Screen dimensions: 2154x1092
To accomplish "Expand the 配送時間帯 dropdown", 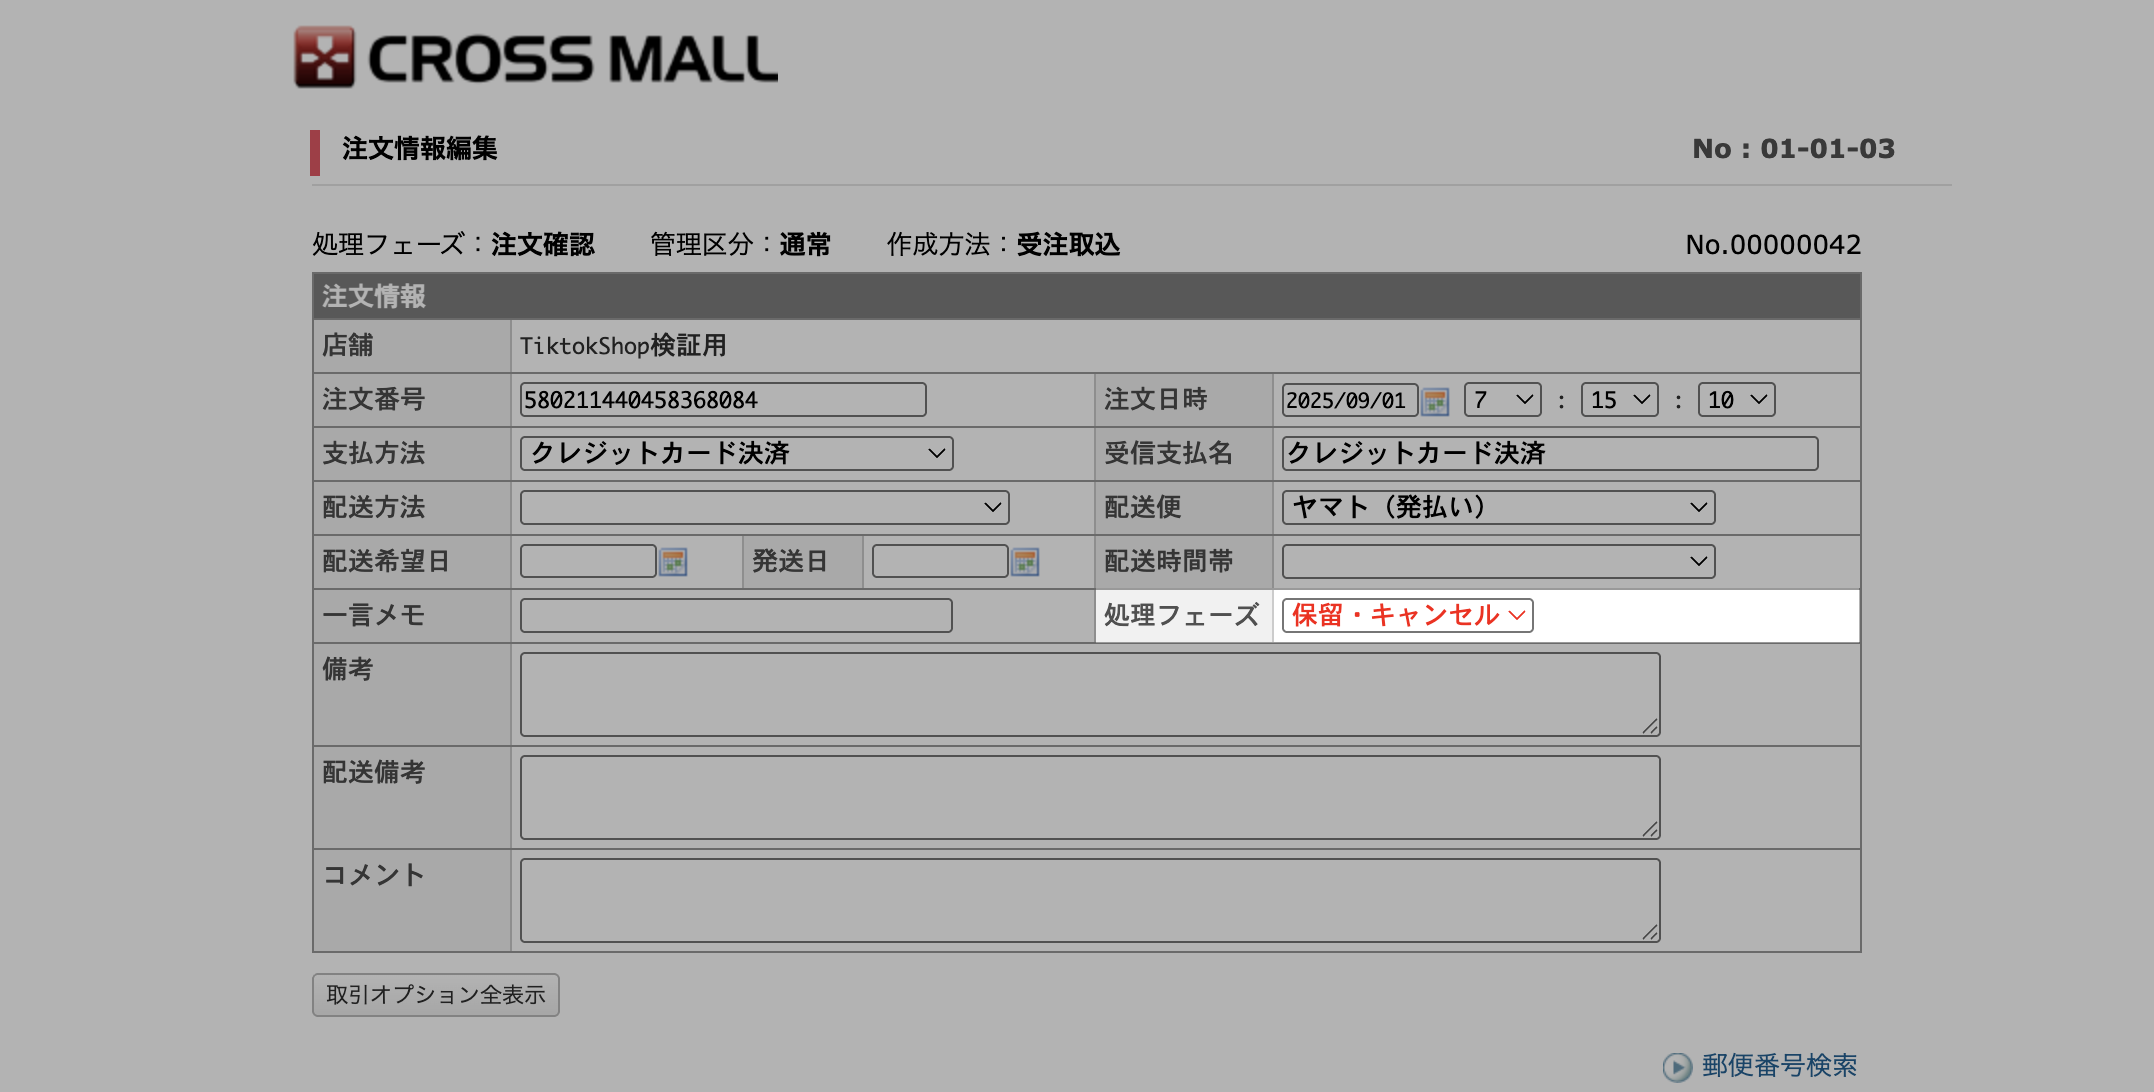I will pyautogui.click(x=1498, y=561).
